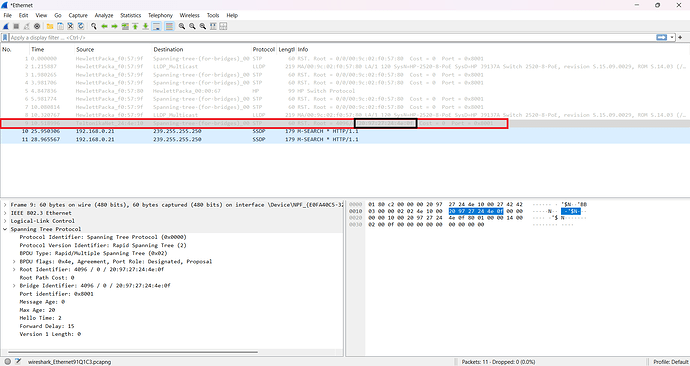Select Forward Delay: 15 field
This screenshot has width=690, height=366.
[47, 326]
